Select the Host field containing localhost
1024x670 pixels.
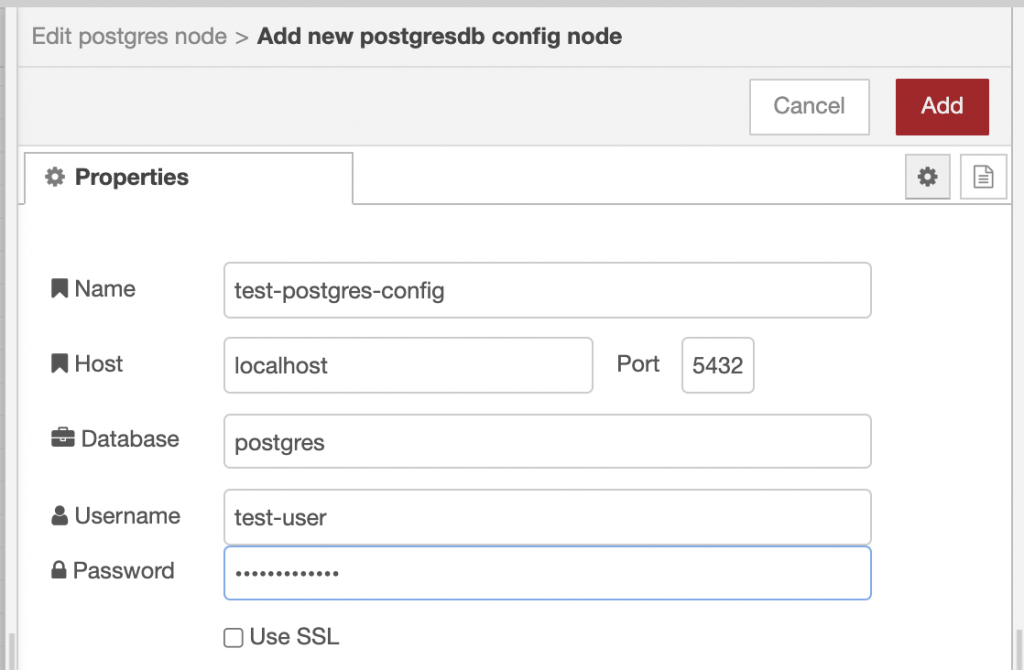pyautogui.click(x=408, y=365)
